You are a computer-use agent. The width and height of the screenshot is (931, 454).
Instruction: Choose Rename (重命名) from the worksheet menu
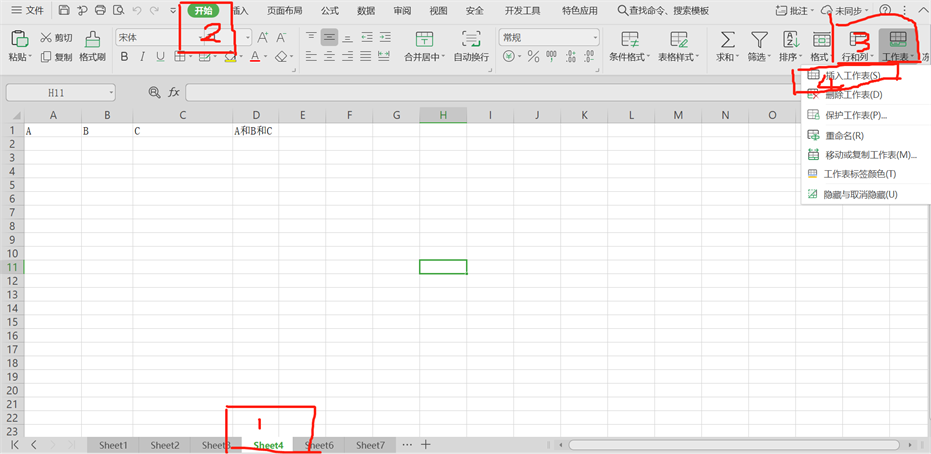(844, 135)
